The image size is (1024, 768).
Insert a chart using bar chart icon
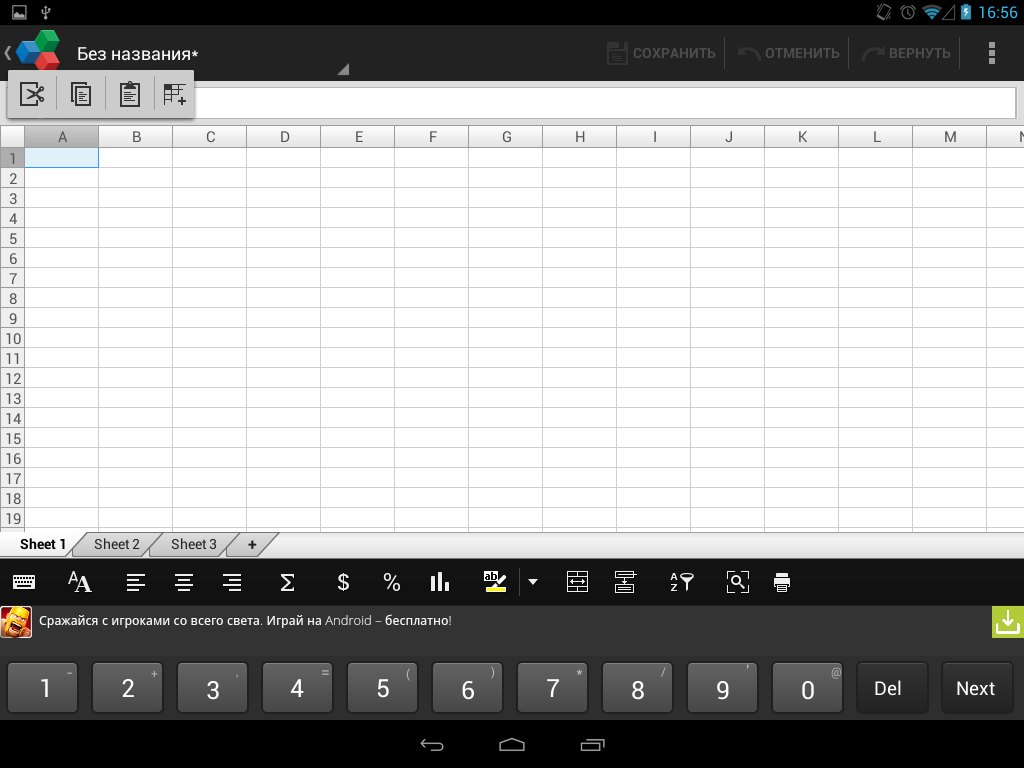click(x=440, y=582)
